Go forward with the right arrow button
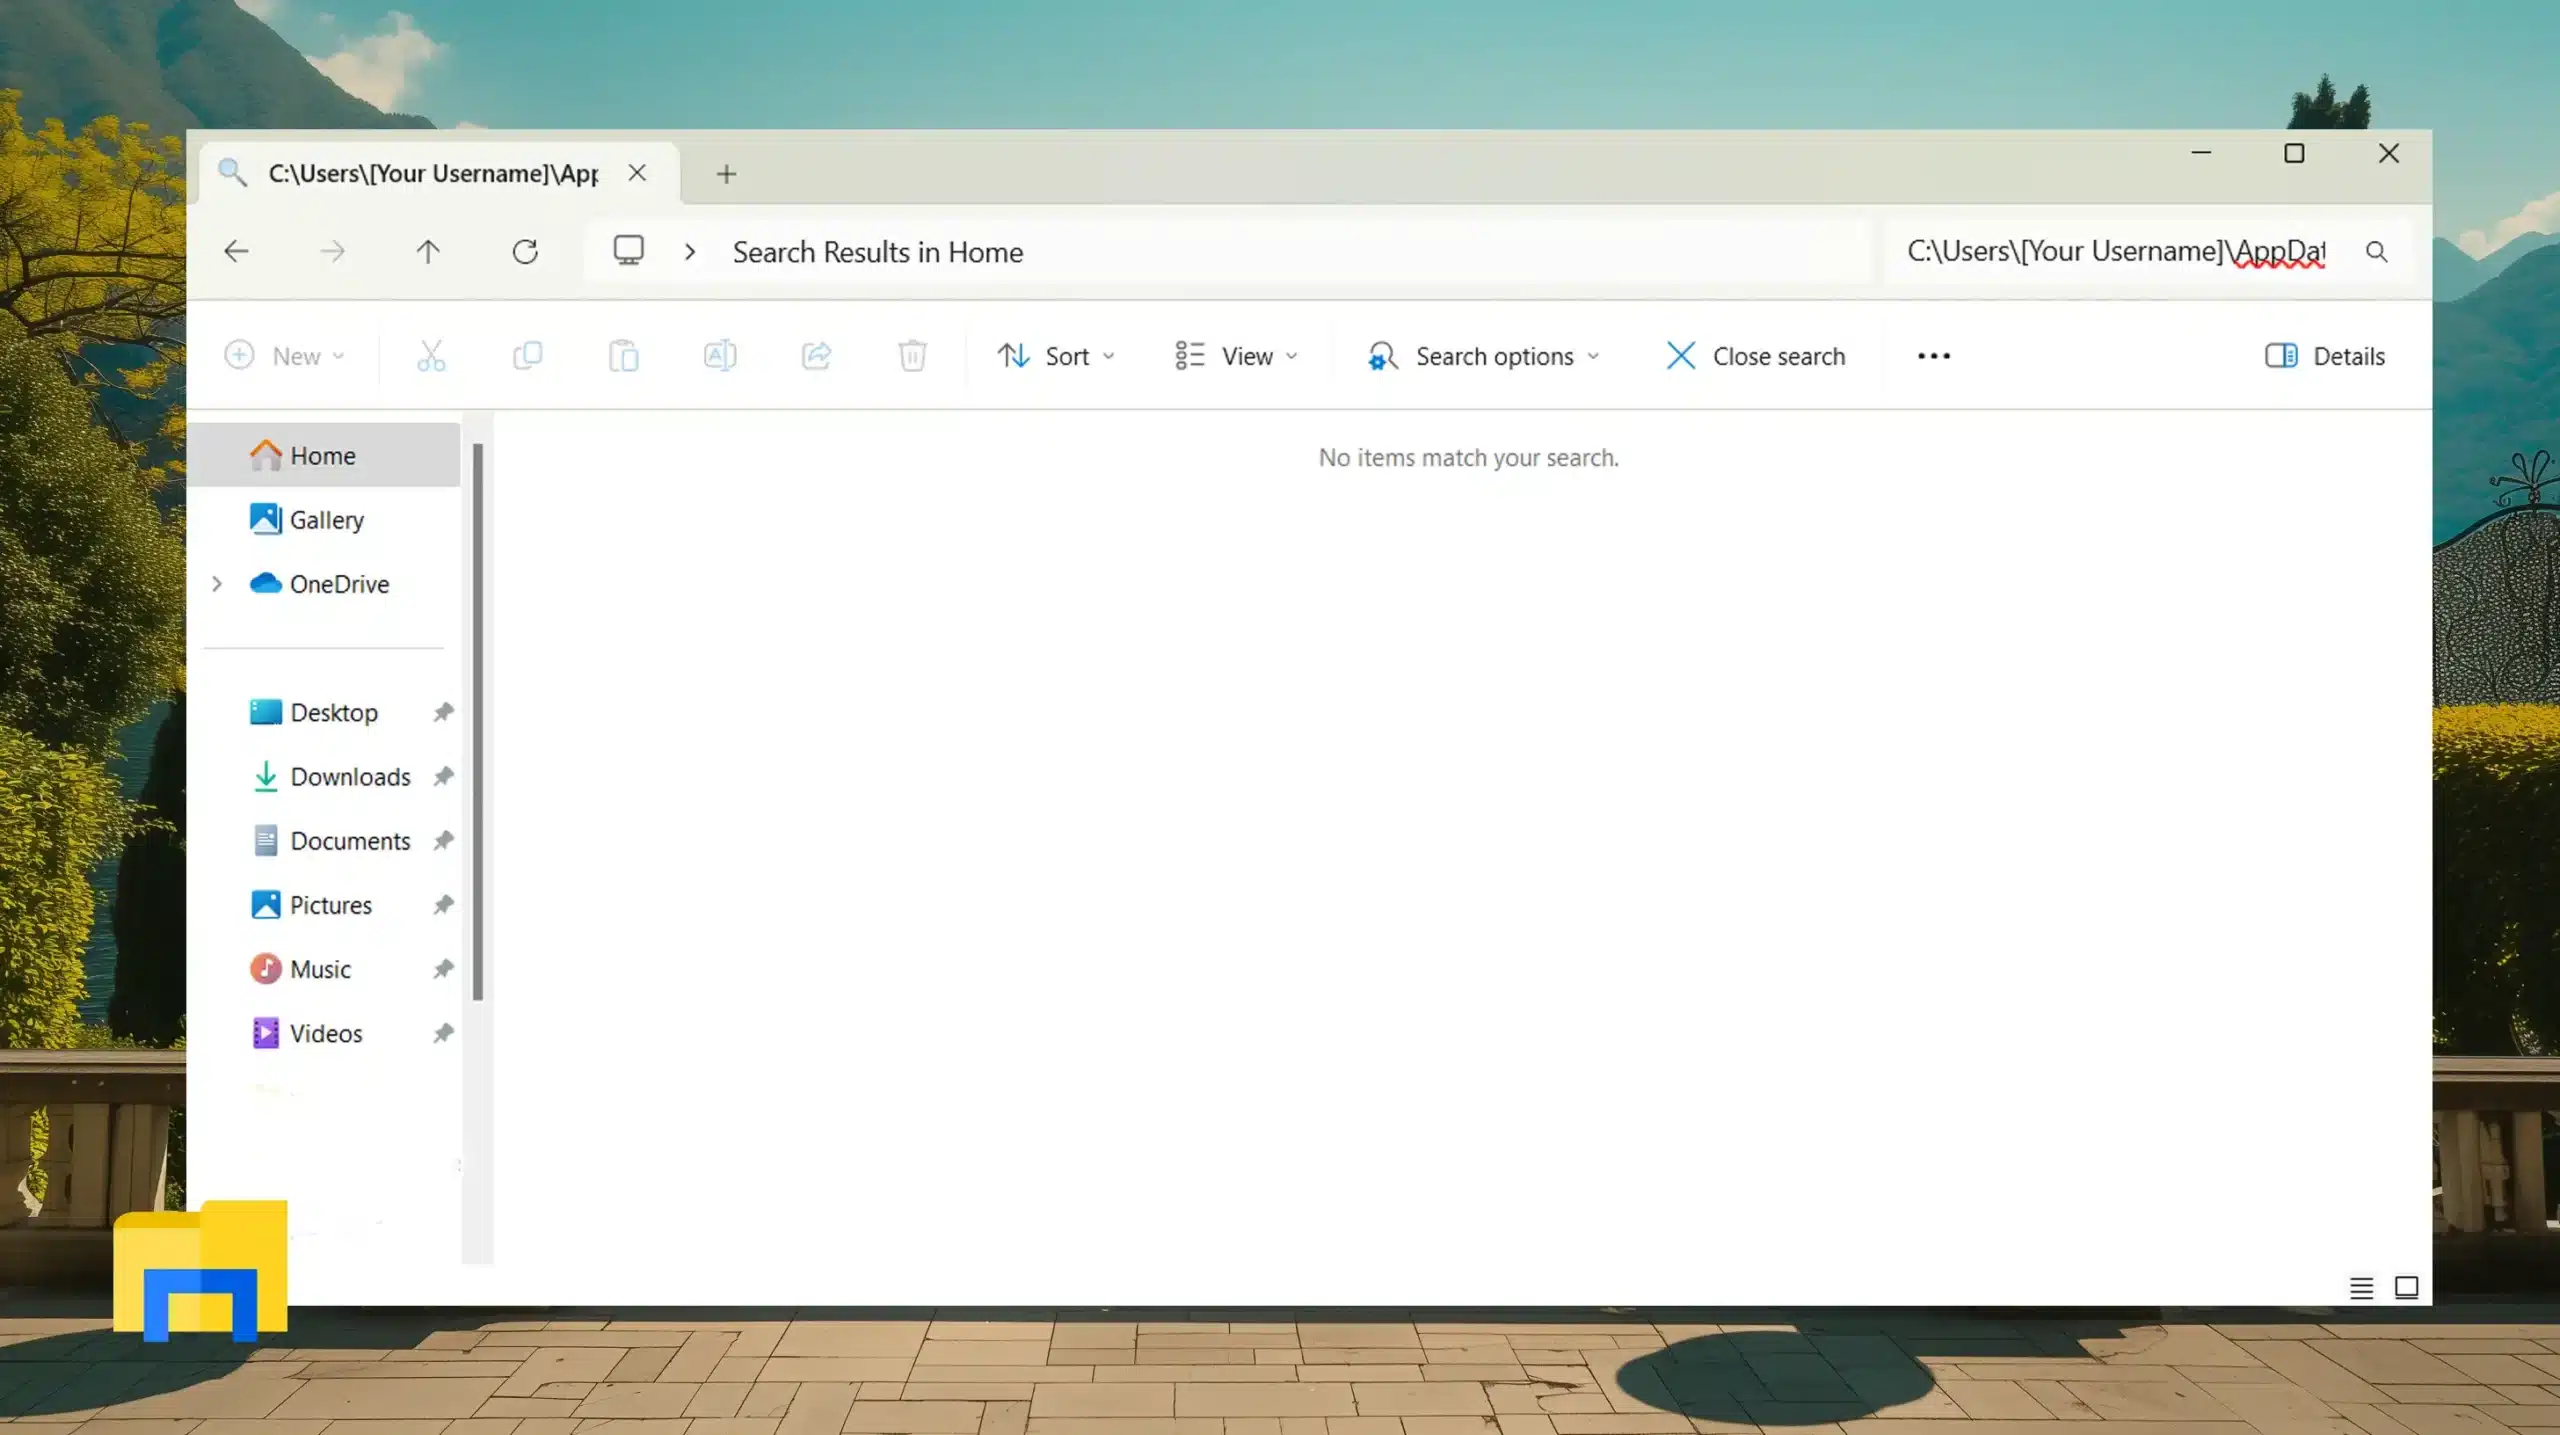Viewport: 2560px width, 1435px height. click(332, 251)
